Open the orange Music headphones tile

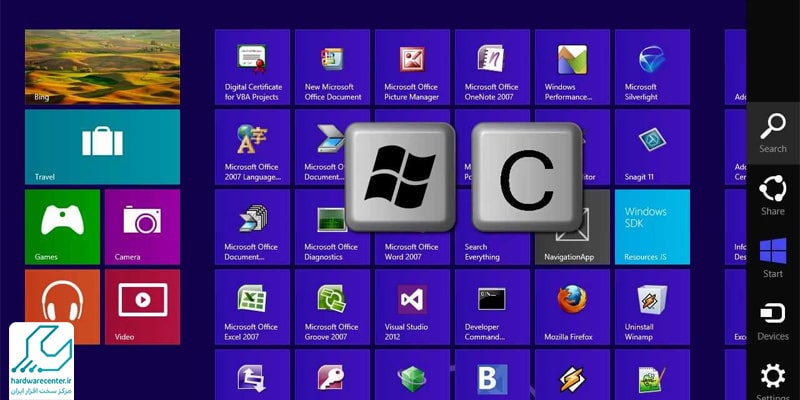point(62,307)
